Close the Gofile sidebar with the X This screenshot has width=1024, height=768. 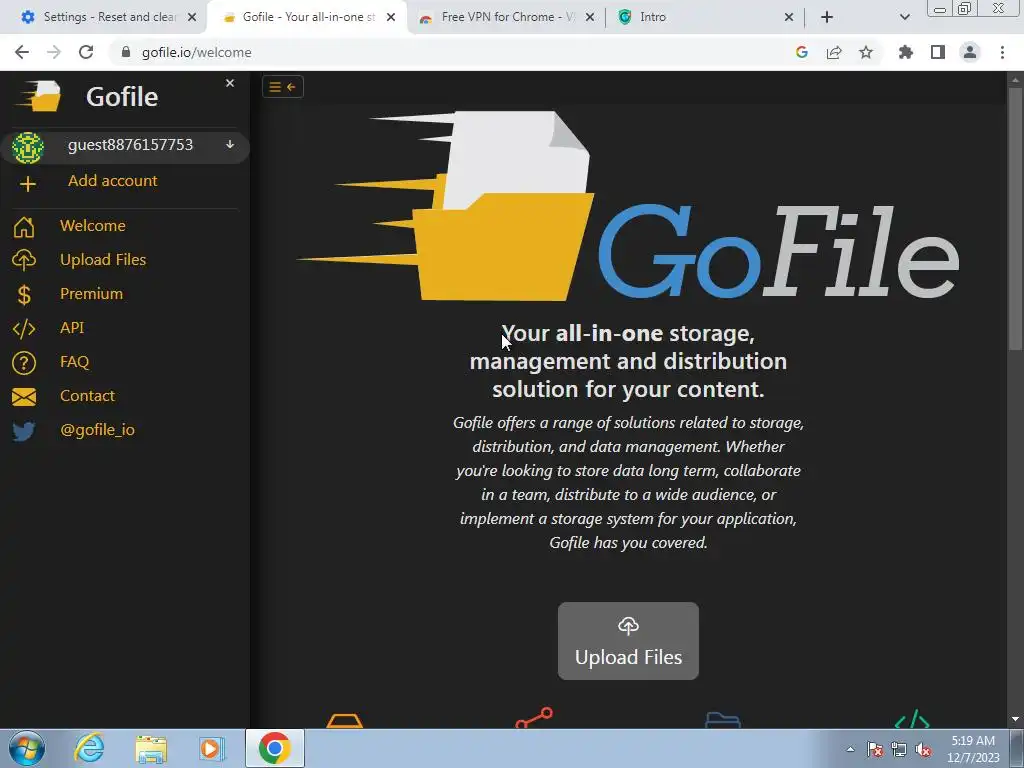click(230, 83)
